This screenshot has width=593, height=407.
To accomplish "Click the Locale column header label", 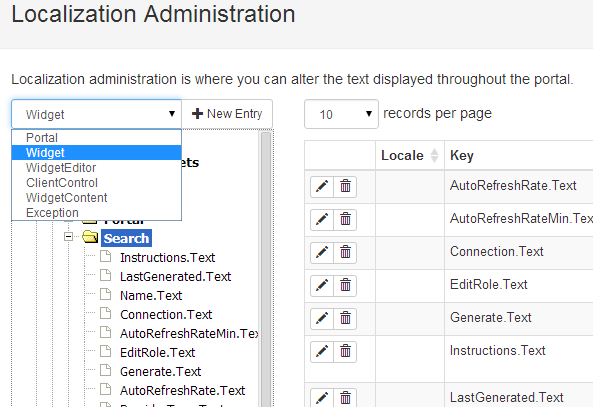I will tap(402, 155).
